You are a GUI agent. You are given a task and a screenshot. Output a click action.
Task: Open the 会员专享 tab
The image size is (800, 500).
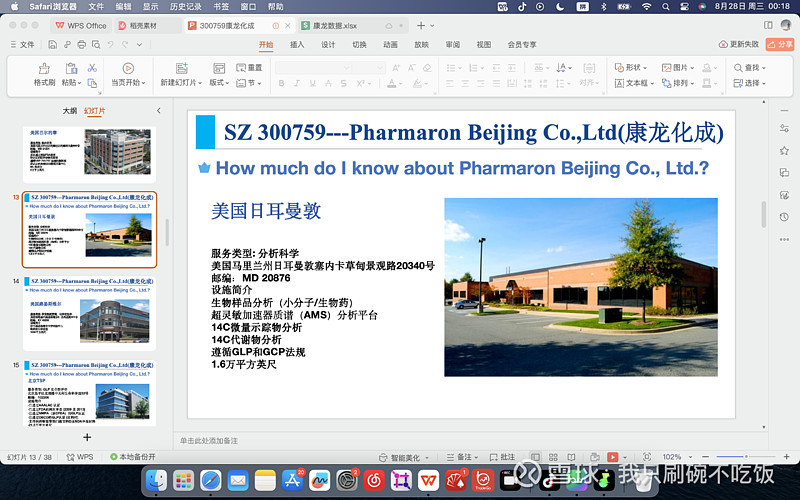click(522, 45)
